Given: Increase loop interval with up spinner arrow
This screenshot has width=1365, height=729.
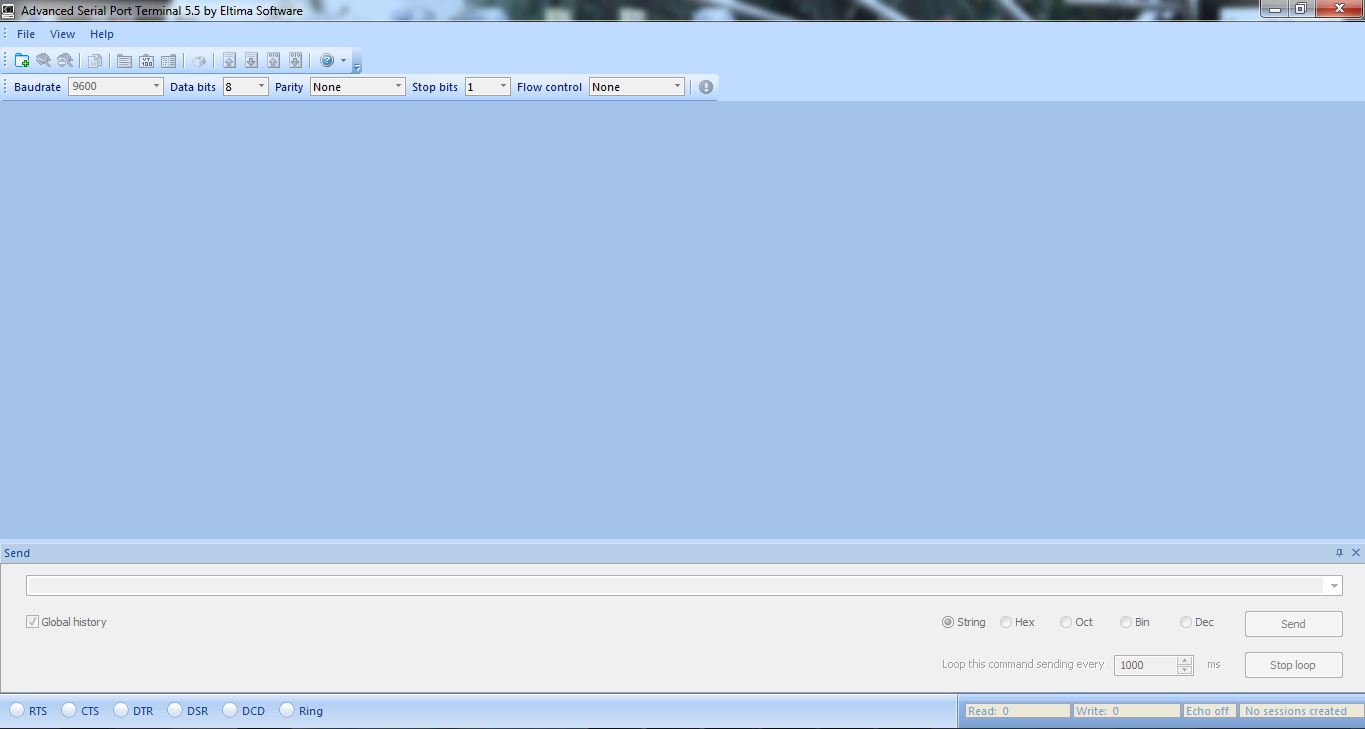Looking at the screenshot, I should [x=1185, y=660].
